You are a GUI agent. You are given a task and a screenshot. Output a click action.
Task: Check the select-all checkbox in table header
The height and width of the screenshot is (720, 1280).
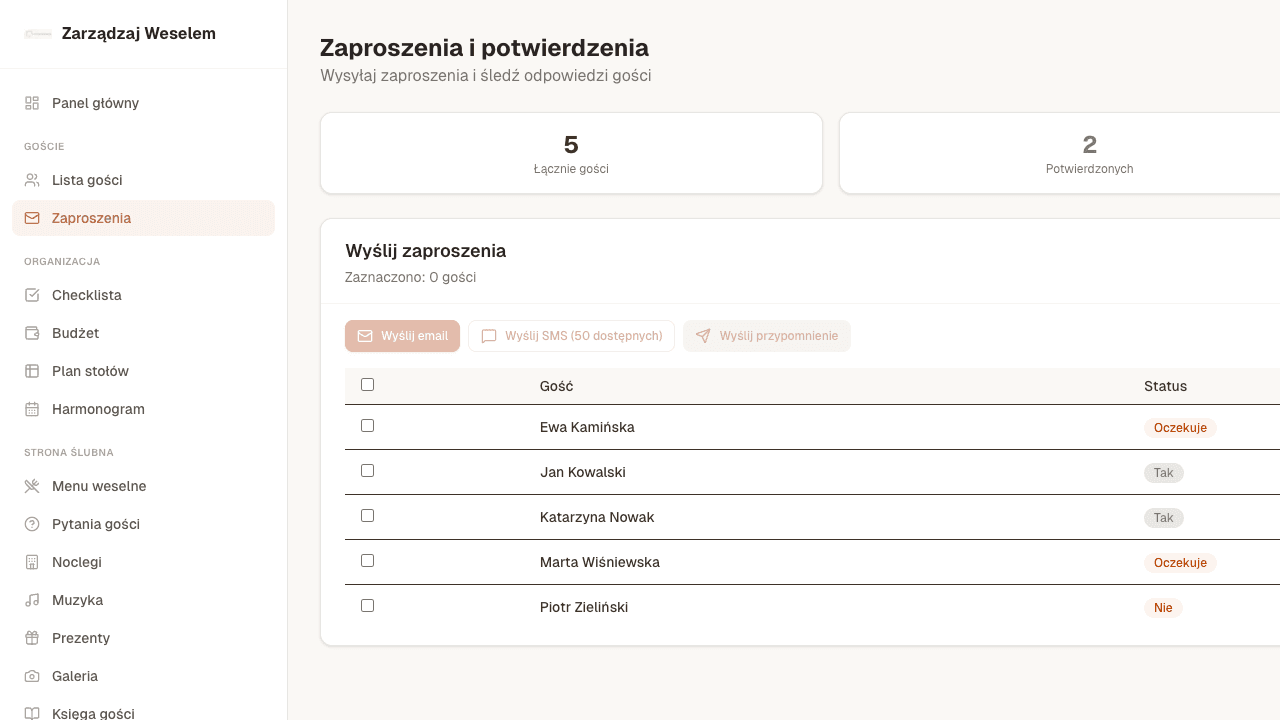tap(367, 384)
